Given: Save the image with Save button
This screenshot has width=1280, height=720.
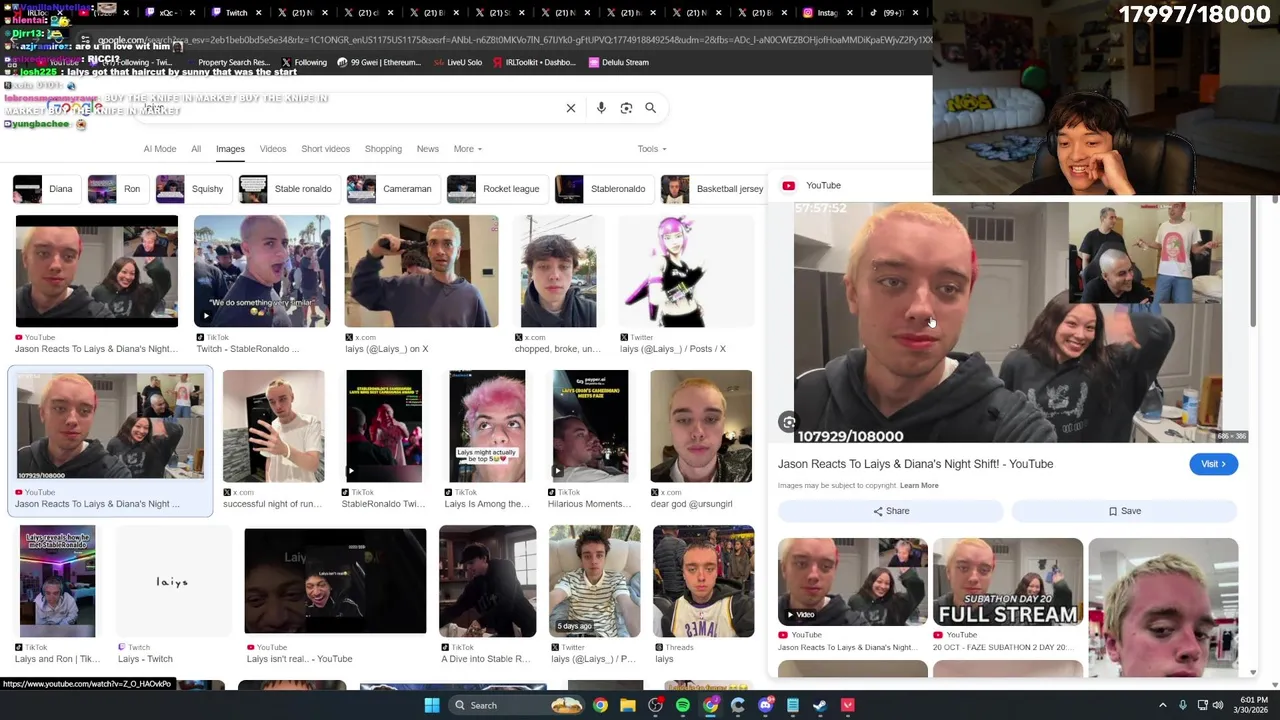Looking at the screenshot, I should click(x=1124, y=511).
